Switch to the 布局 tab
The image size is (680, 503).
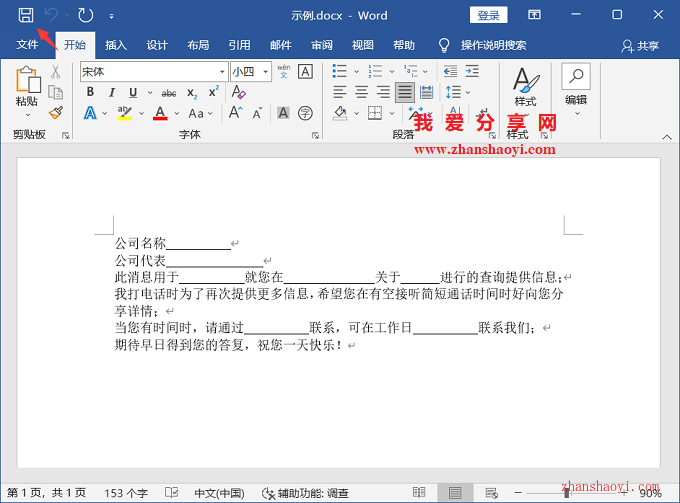pos(198,45)
